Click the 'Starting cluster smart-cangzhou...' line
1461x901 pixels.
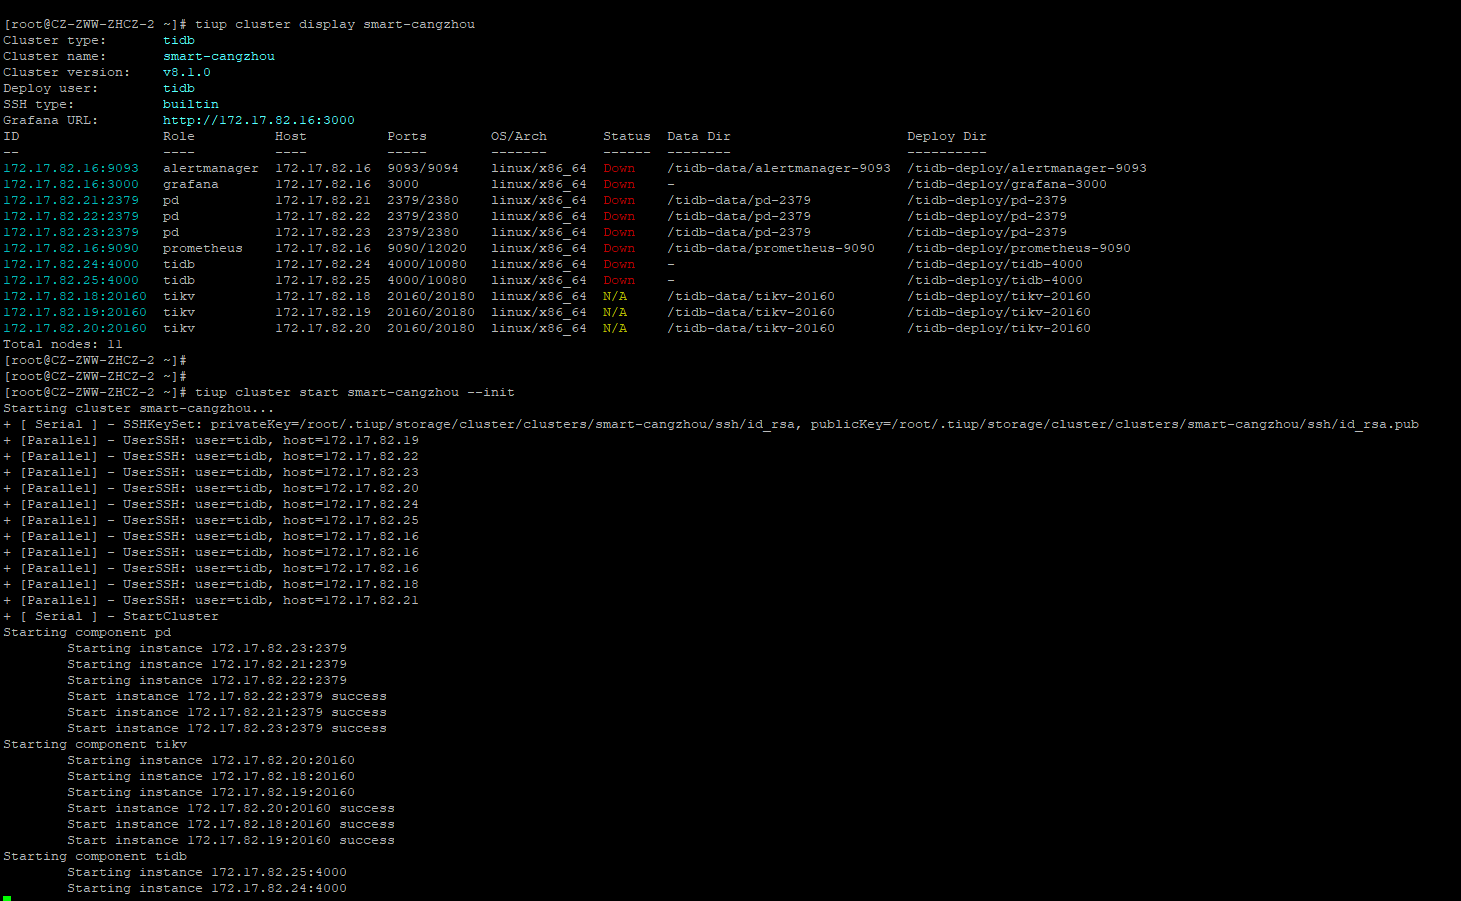coord(139,408)
